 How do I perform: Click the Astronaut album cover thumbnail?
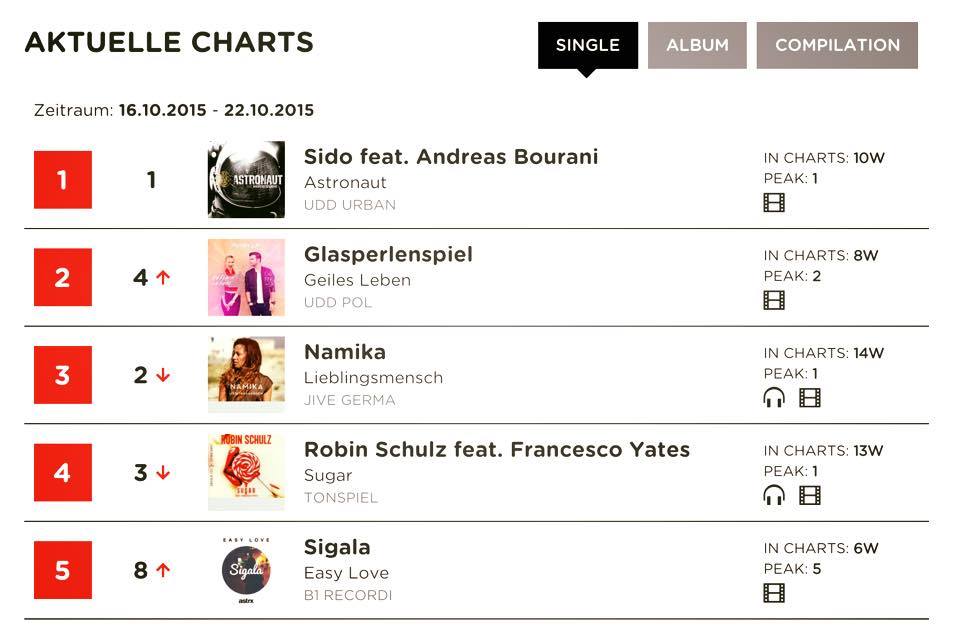point(246,179)
